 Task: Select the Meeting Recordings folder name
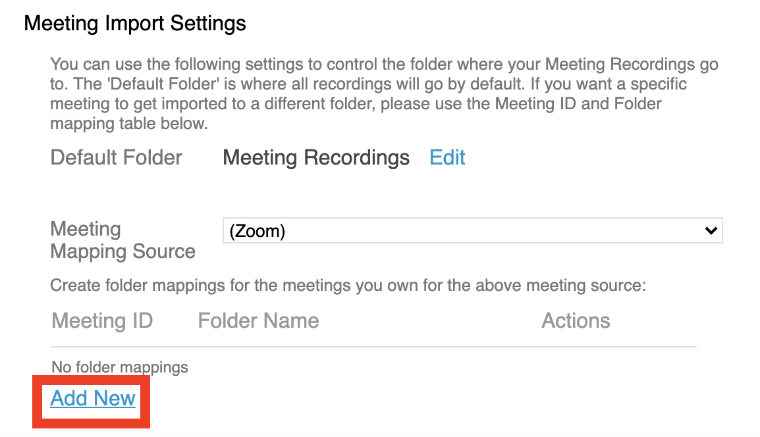click(316, 157)
